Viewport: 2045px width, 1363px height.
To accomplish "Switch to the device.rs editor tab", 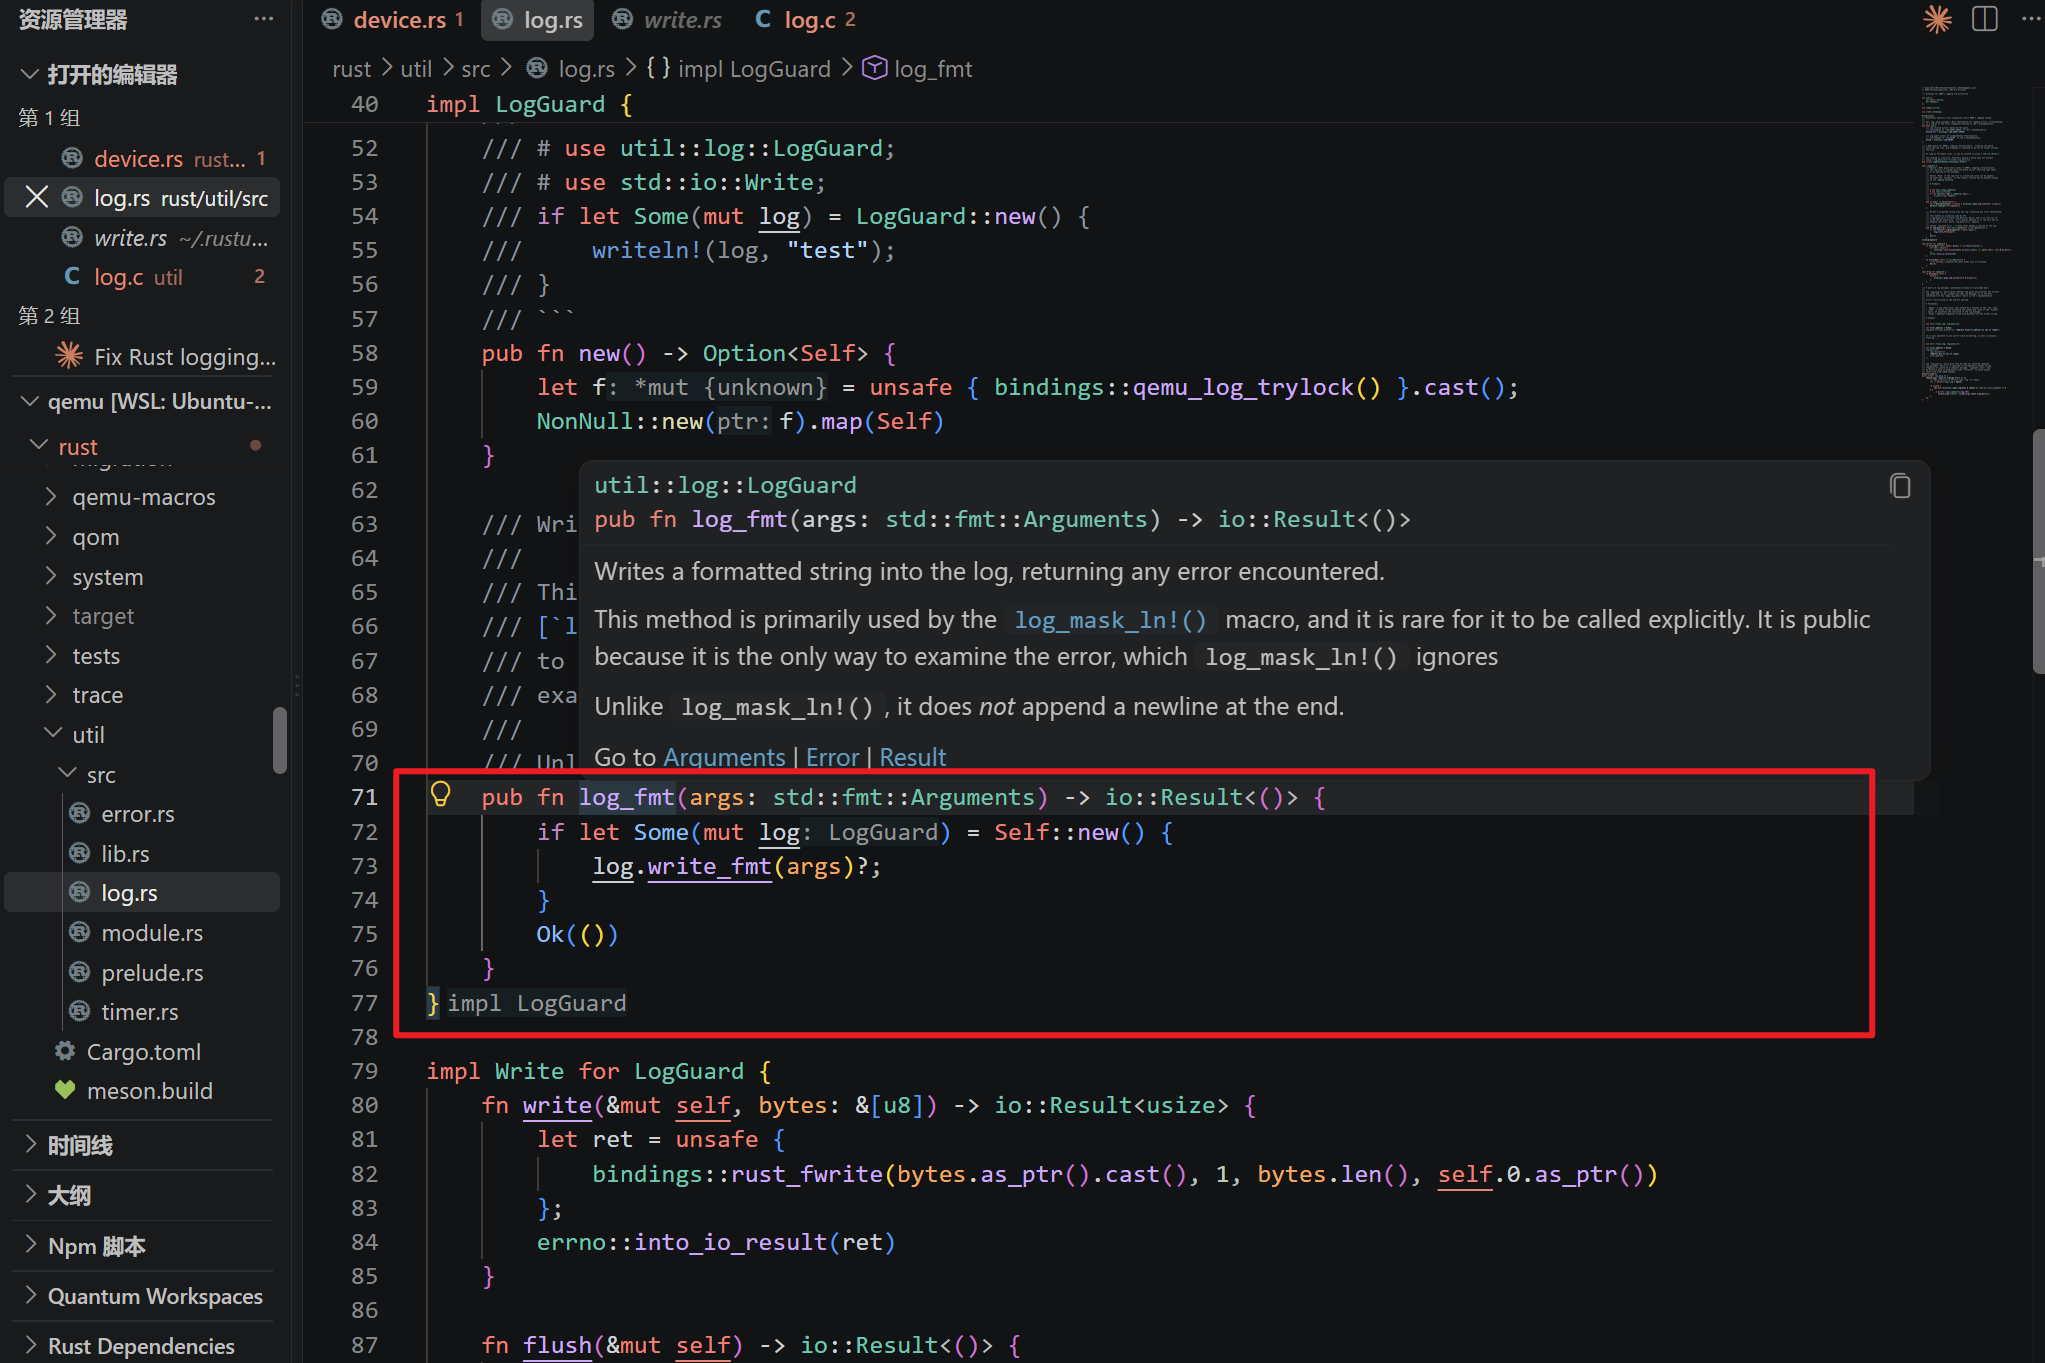I will [392, 20].
